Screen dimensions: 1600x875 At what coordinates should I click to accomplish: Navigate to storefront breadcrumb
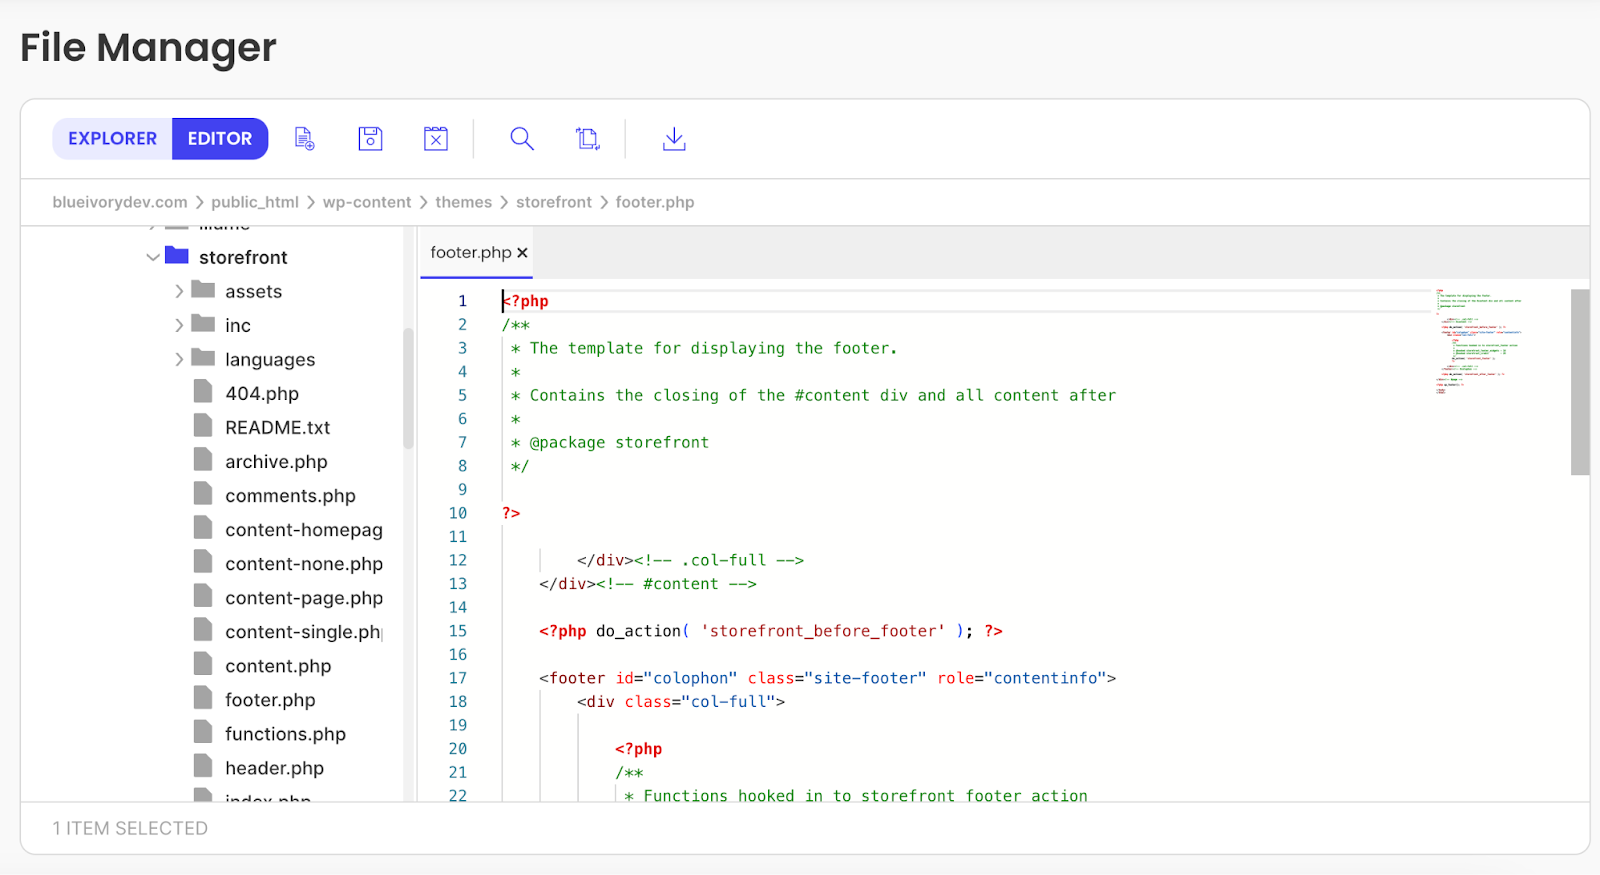click(554, 202)
